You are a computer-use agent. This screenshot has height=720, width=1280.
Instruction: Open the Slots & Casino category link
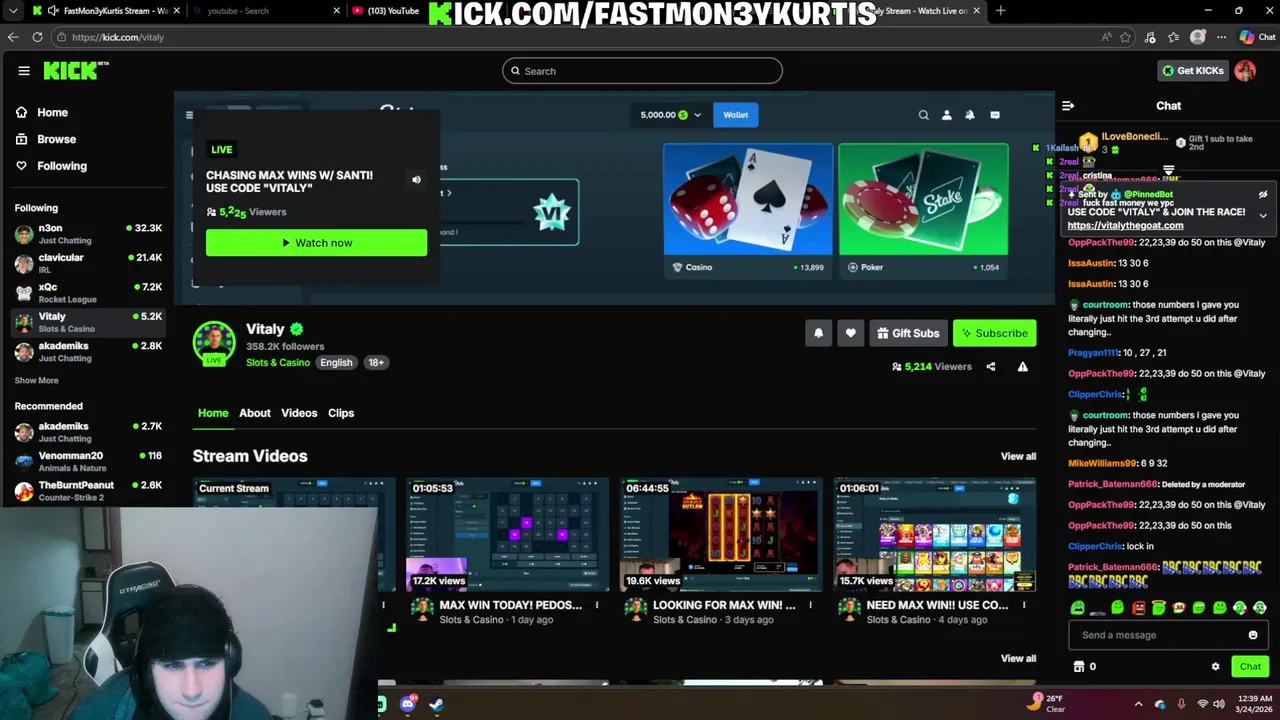[x=278, y=363]
